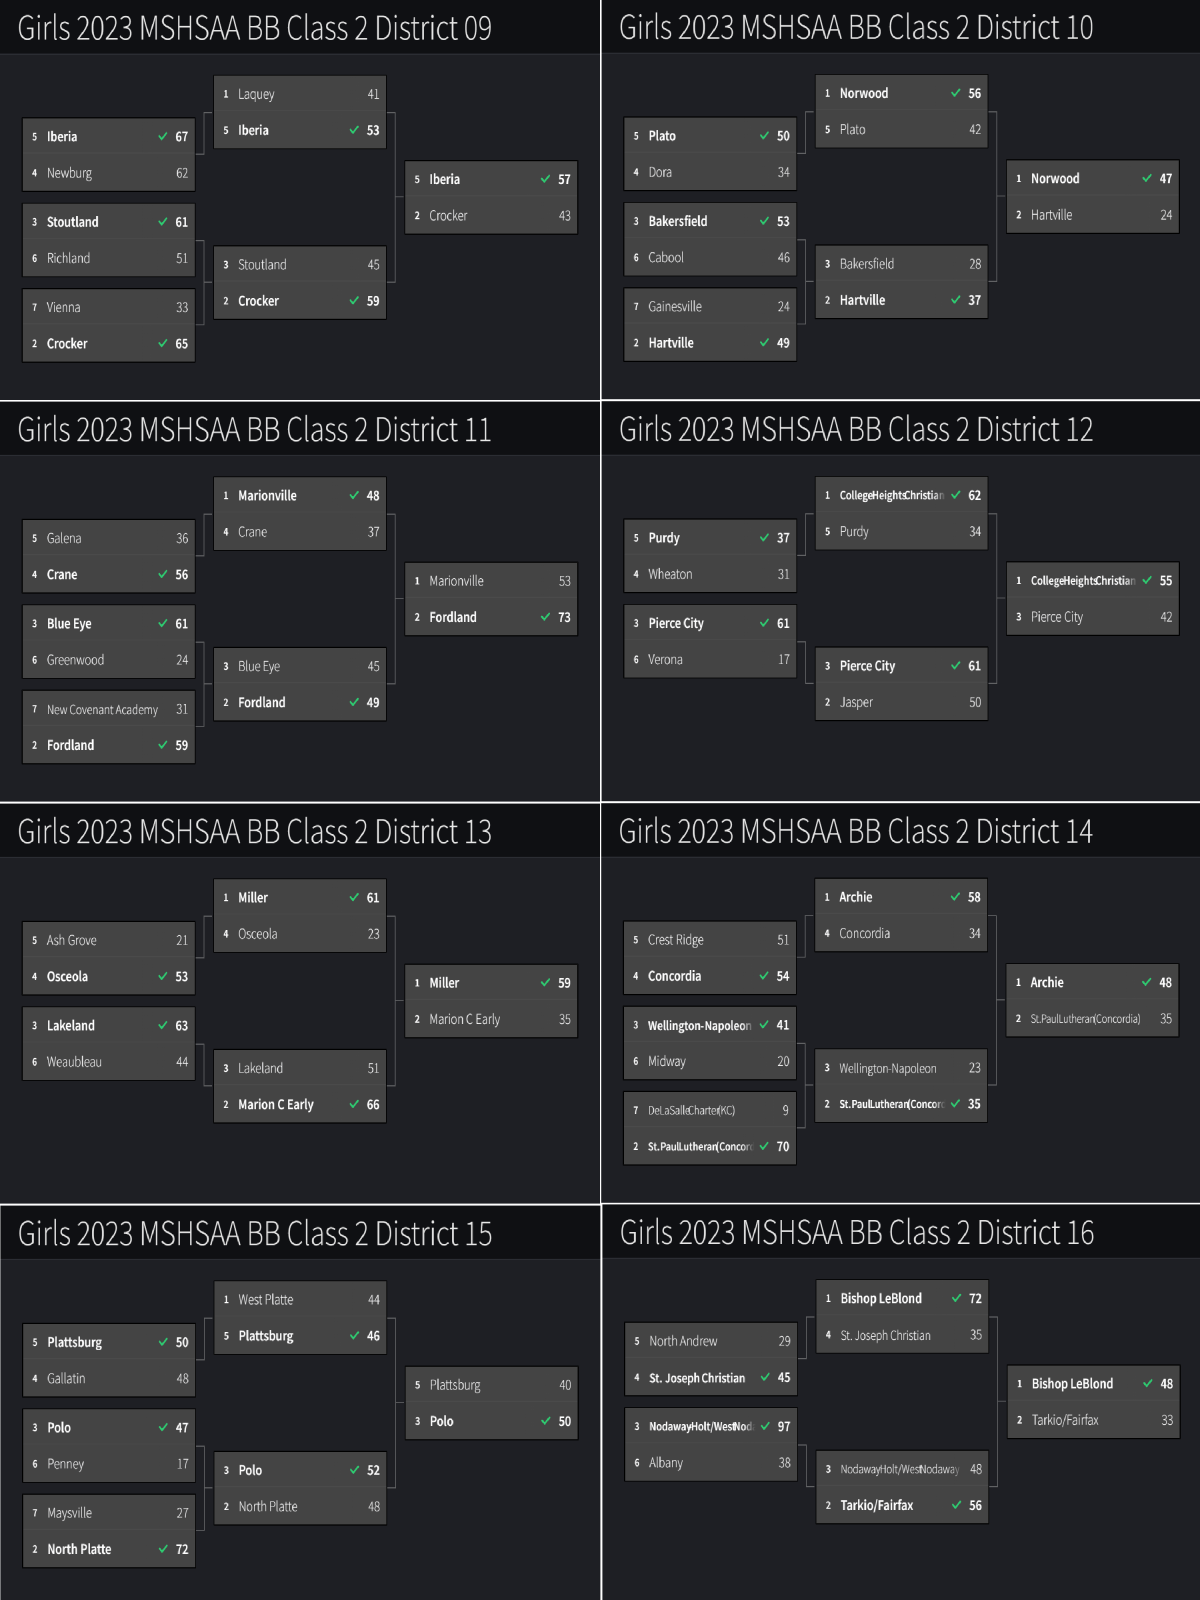Click checkmark beside Pierce City in the Verona matchup

(x=764, y=623)
